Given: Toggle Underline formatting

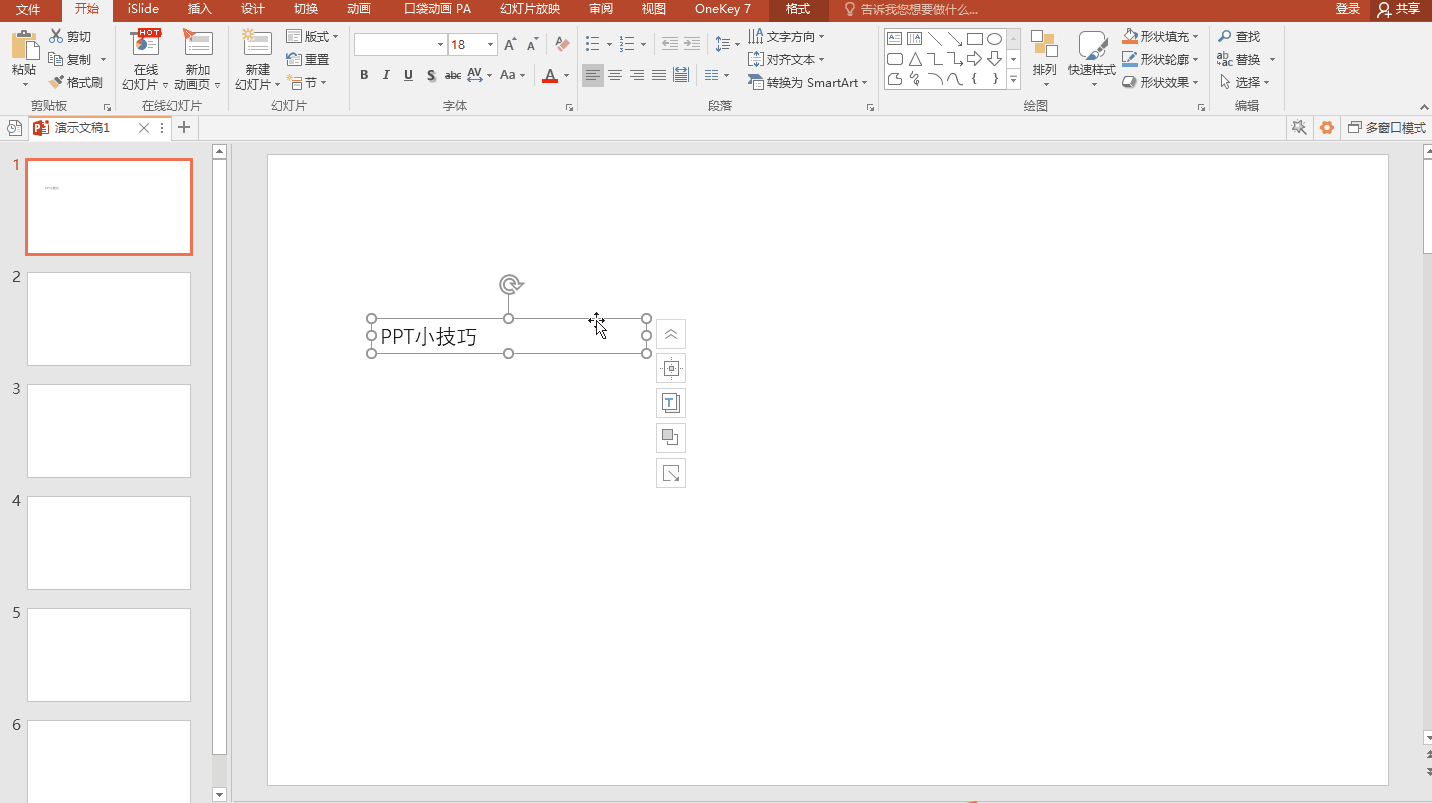Looking at the screenshot, I should (408, 75).
